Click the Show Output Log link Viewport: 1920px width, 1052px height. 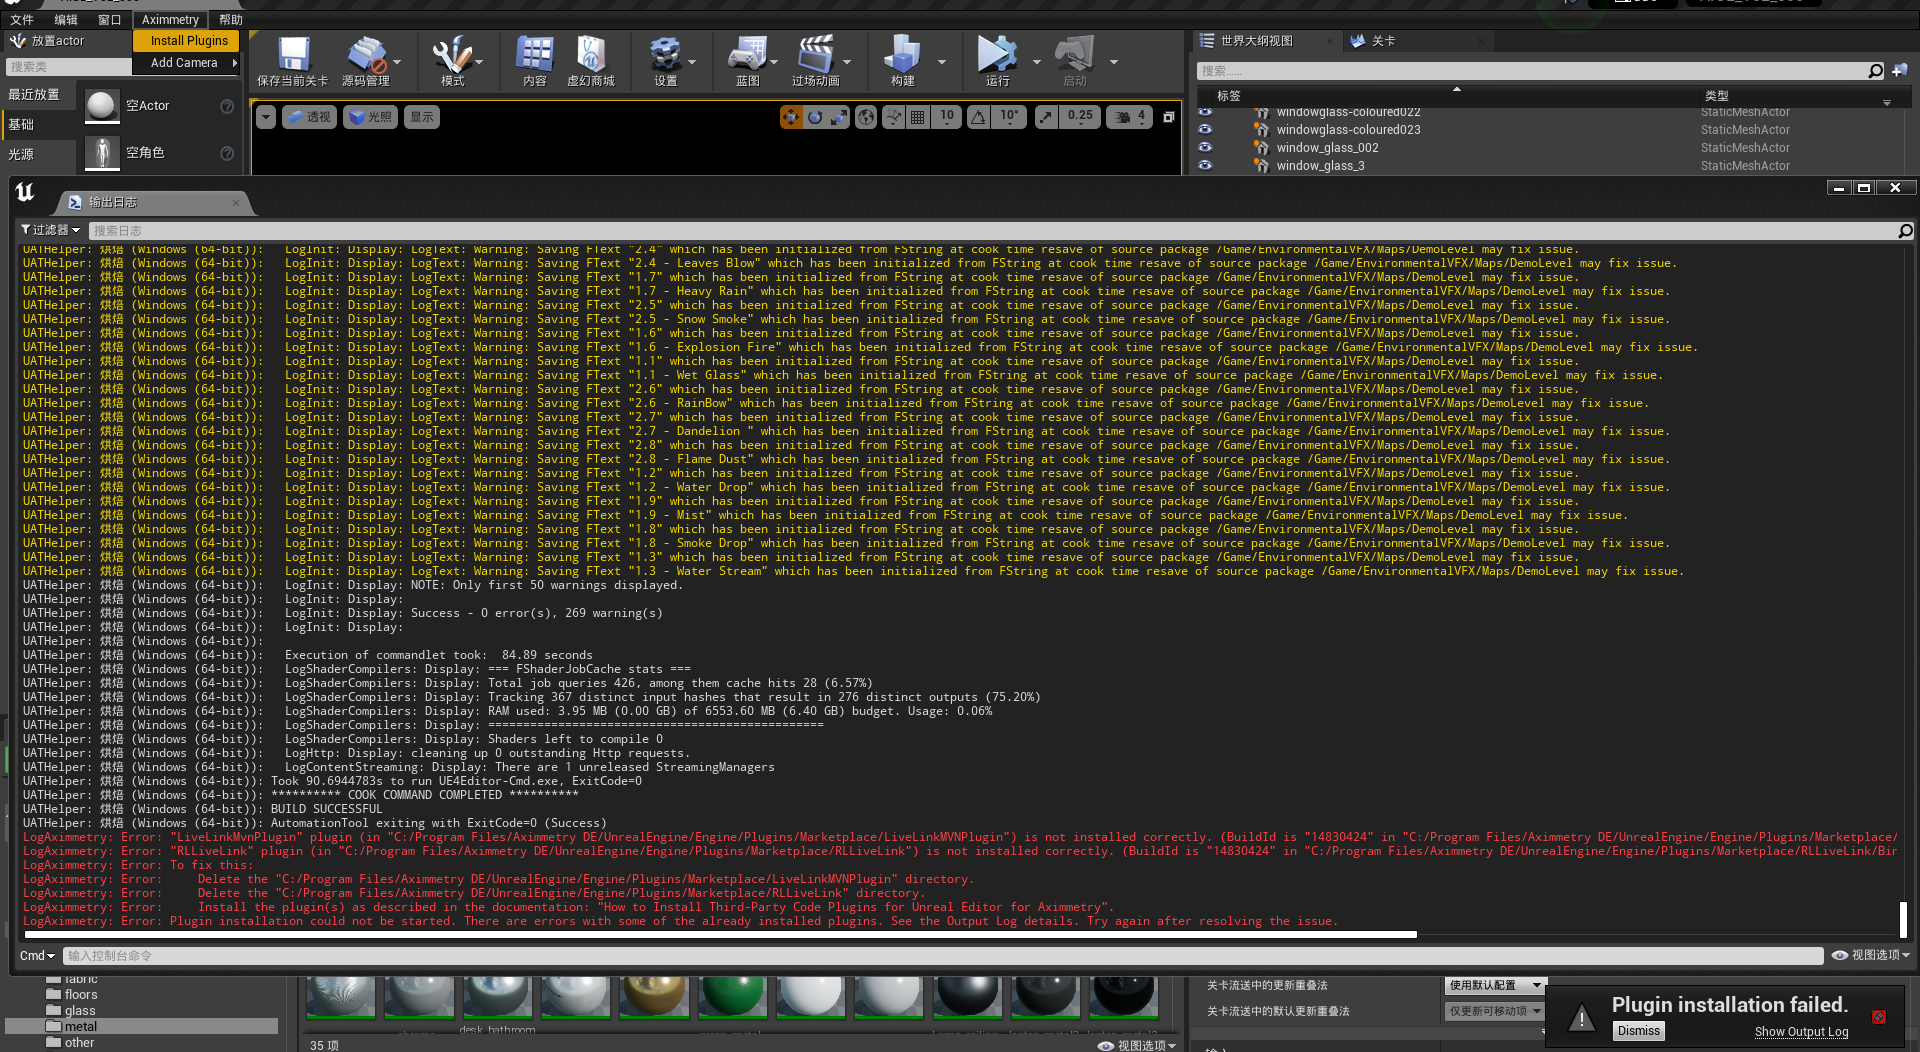[x=1801, y=1032]
